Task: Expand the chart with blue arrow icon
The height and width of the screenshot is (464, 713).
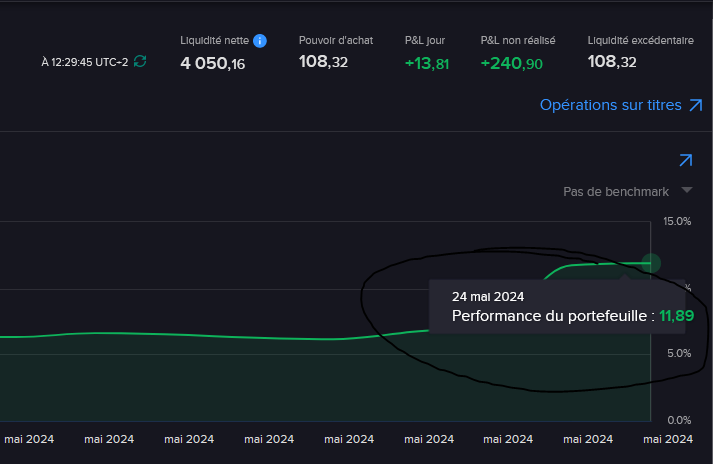Action: [686, 160]
